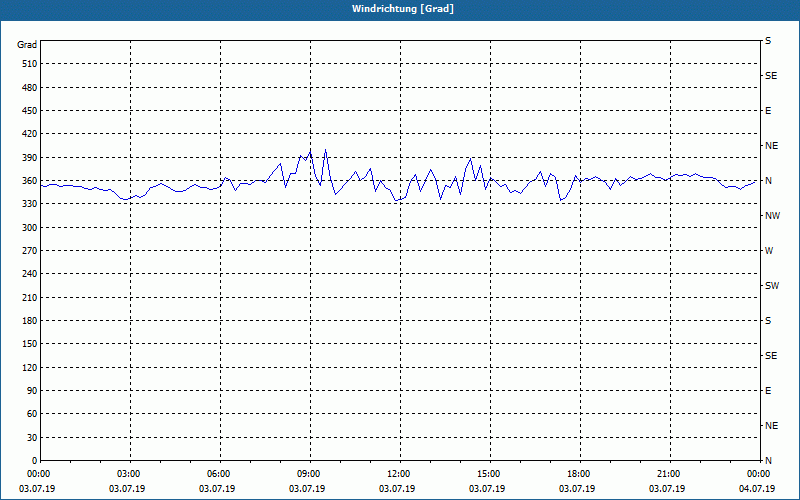800x500 pixels.
Task: Select the 270 degree axis label
Action: point(29,251)
